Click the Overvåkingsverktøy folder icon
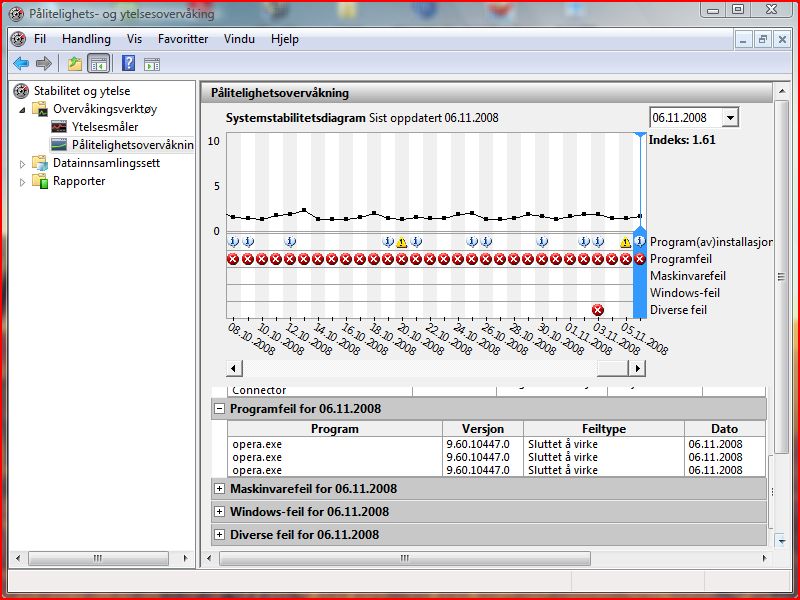 pyautogui.click(x=40, y=109)
